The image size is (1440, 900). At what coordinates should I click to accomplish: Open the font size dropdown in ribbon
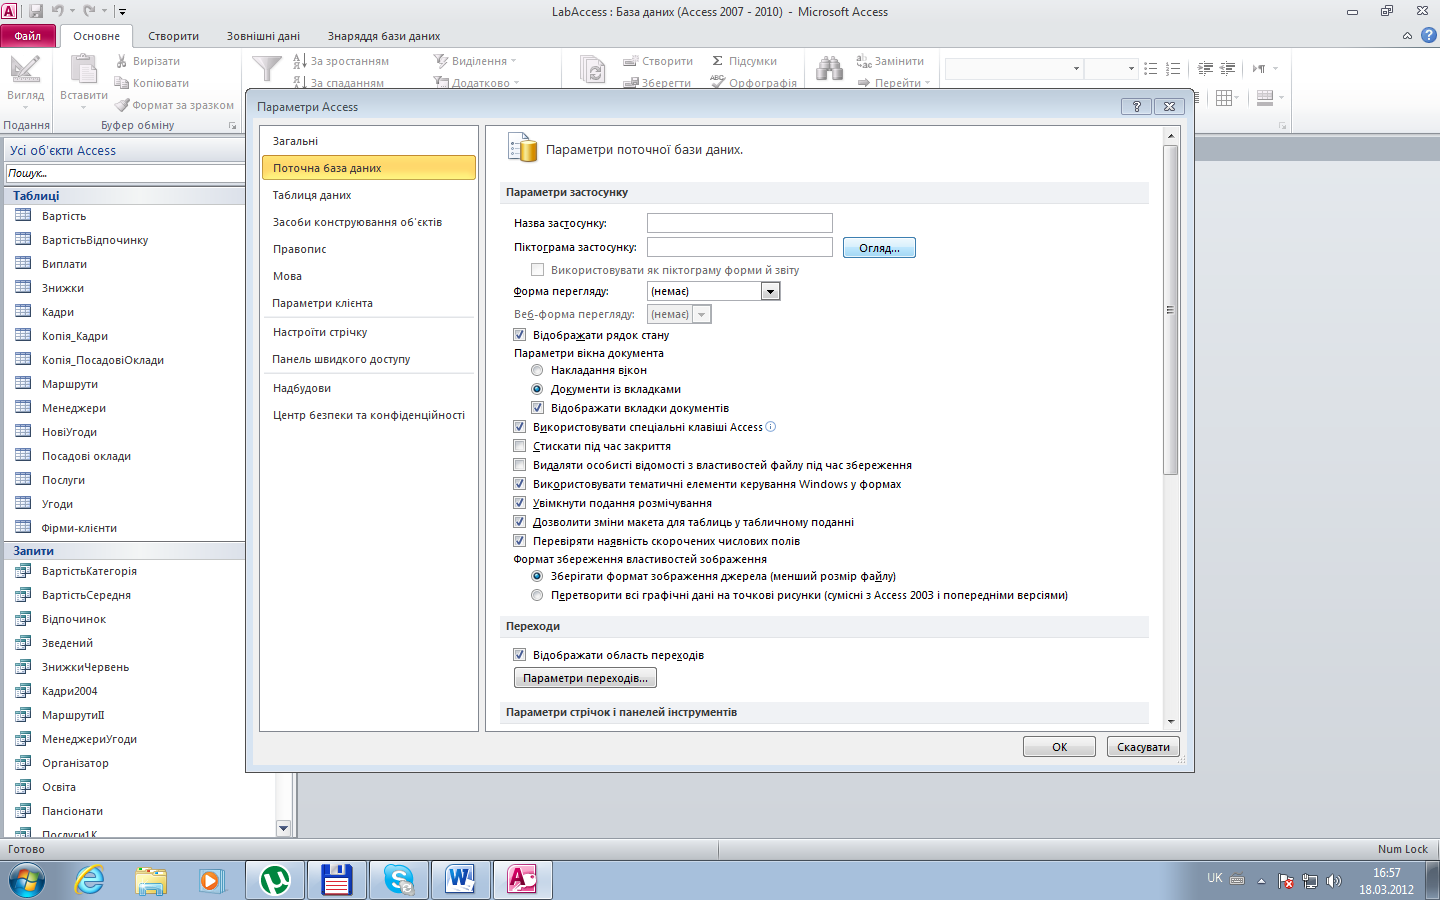pos(1131,69)
